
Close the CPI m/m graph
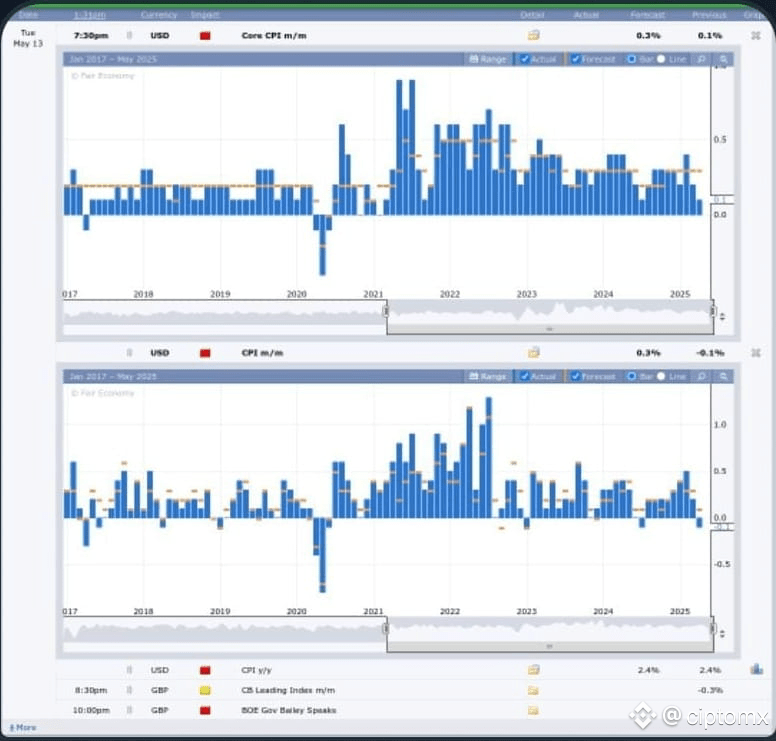756,352
